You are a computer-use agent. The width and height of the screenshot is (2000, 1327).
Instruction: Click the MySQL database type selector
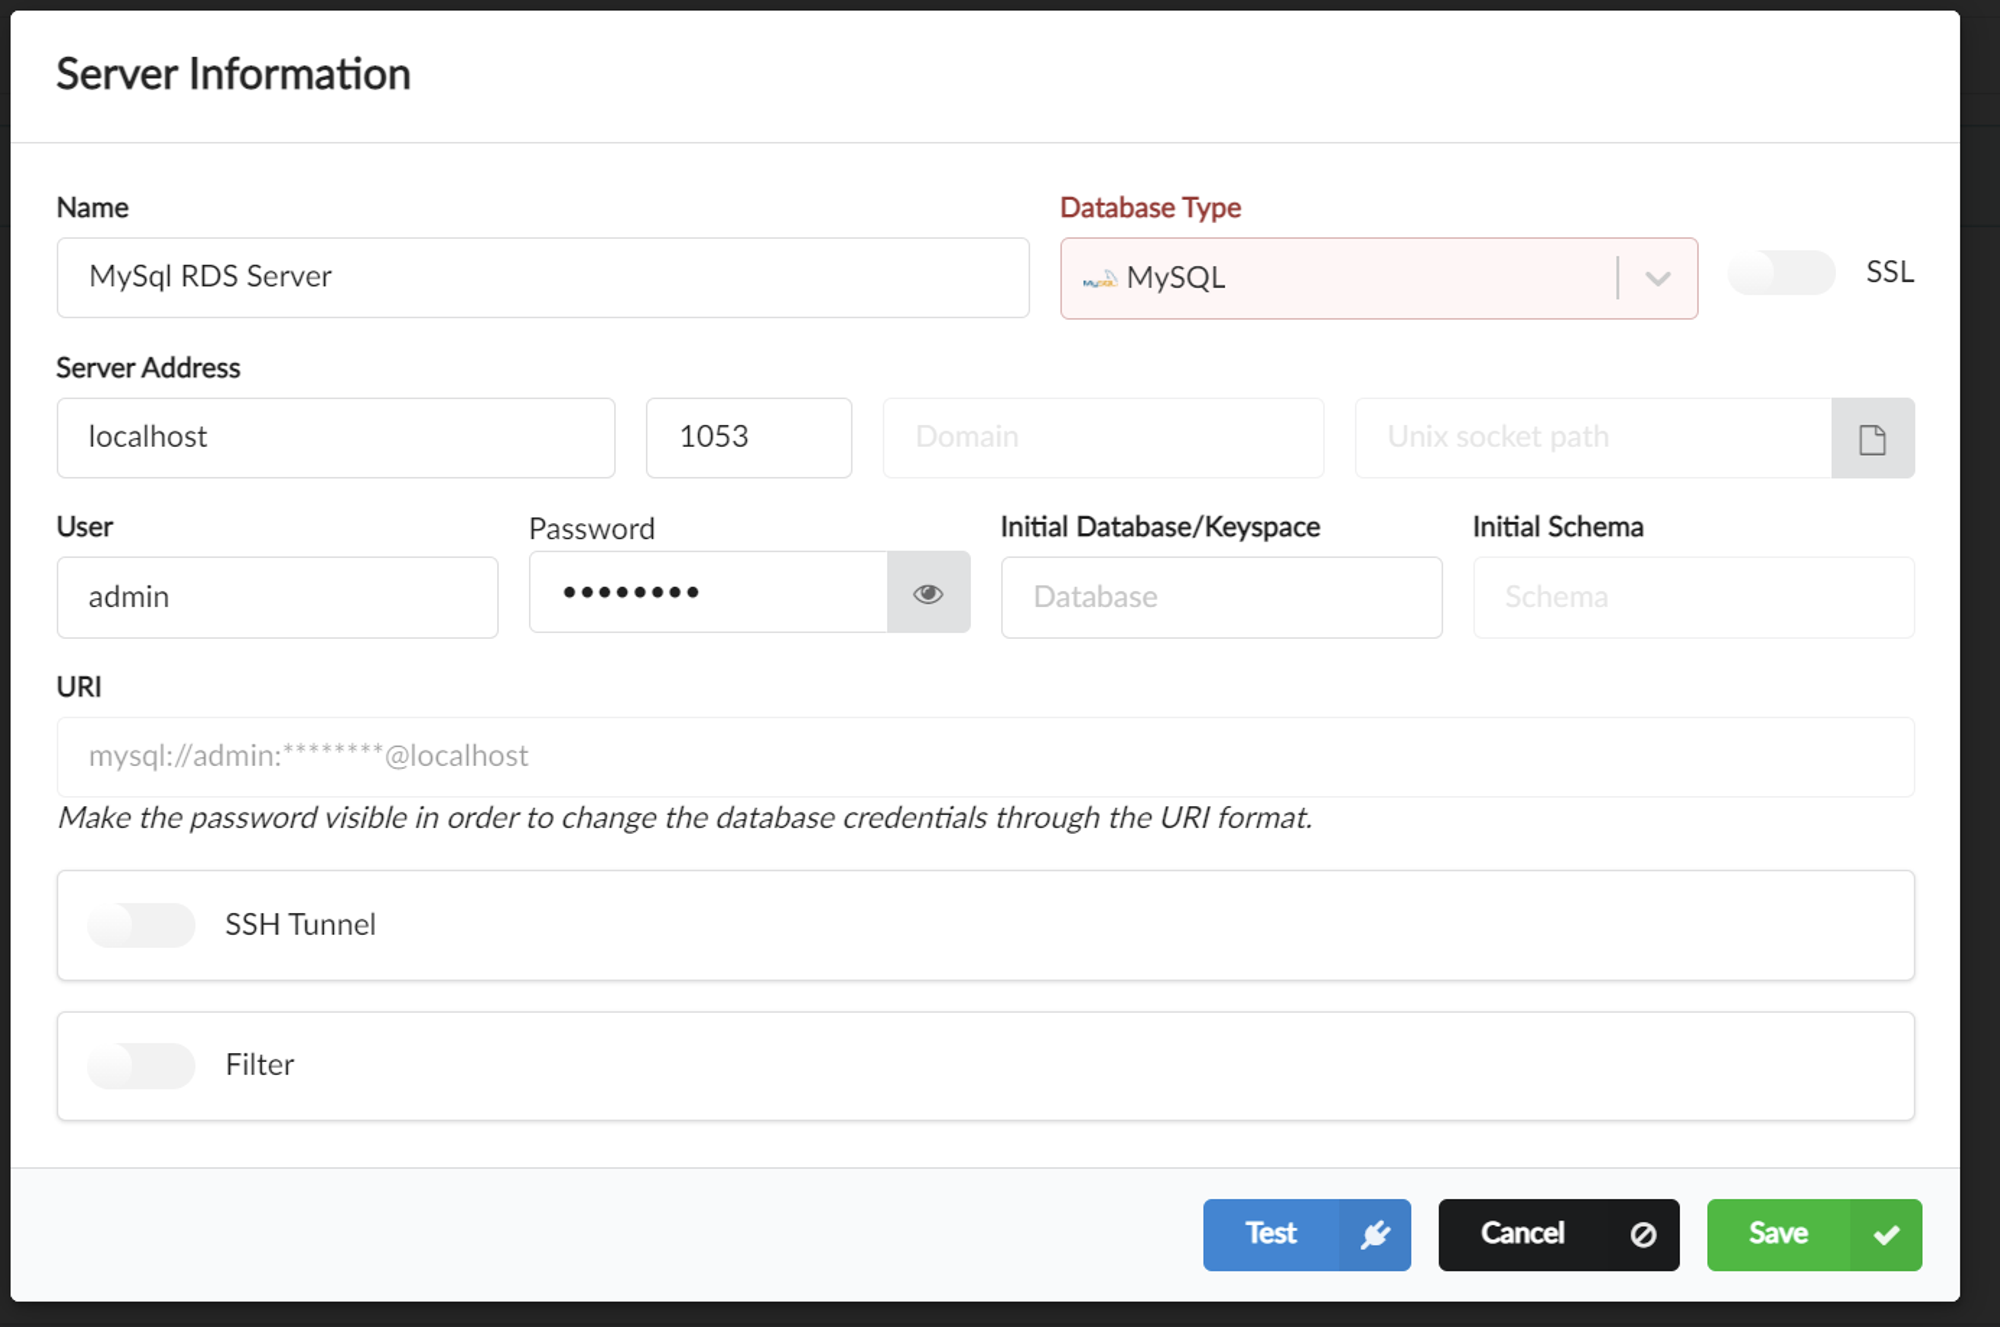tap(1340, 279)
